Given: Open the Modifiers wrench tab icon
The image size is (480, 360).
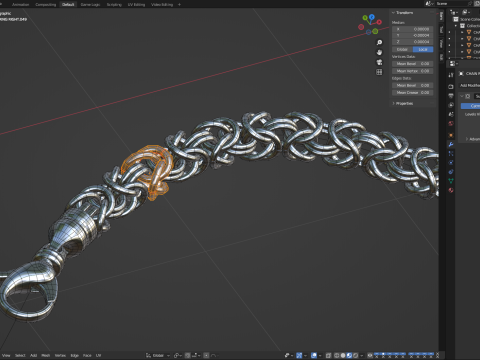Looking at the screenshot, I should tap(451, 144).
